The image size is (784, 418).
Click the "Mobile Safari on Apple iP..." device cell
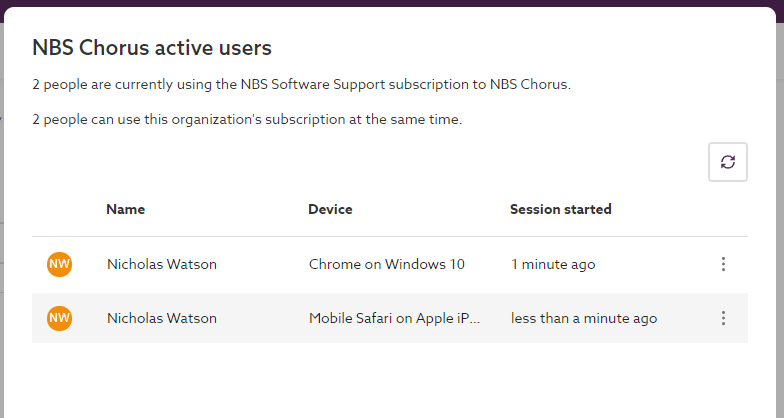coord(394,318)
